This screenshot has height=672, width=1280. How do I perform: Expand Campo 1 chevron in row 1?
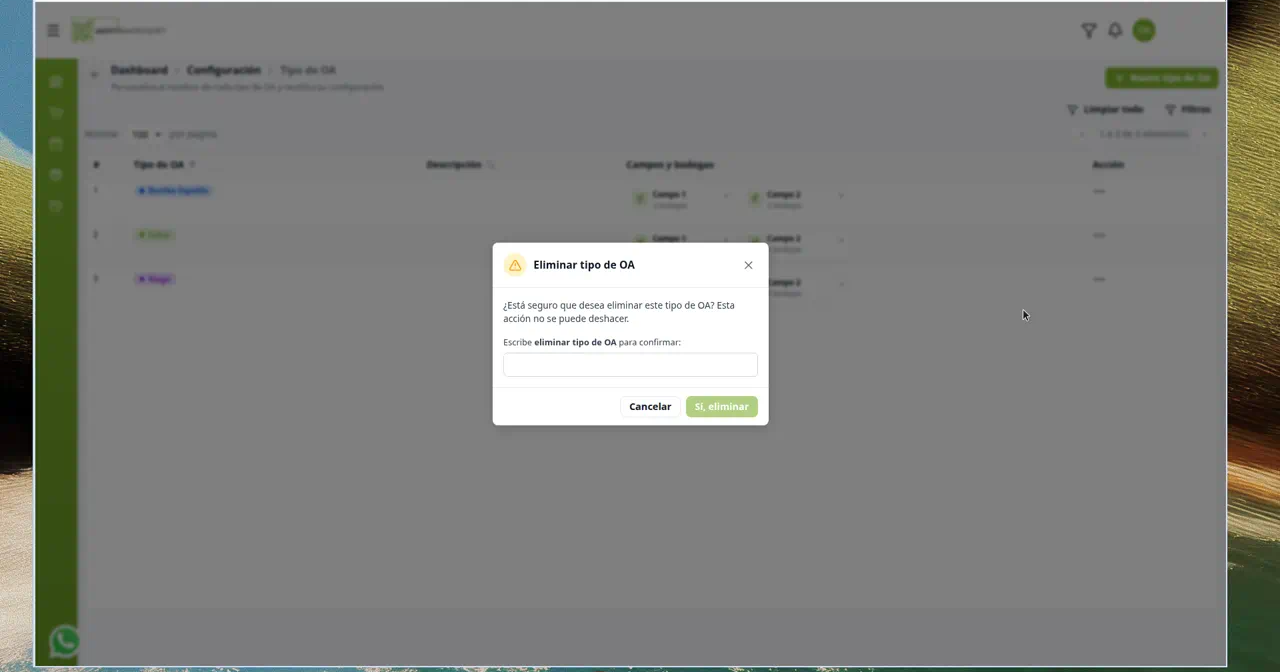pos(726,196)
